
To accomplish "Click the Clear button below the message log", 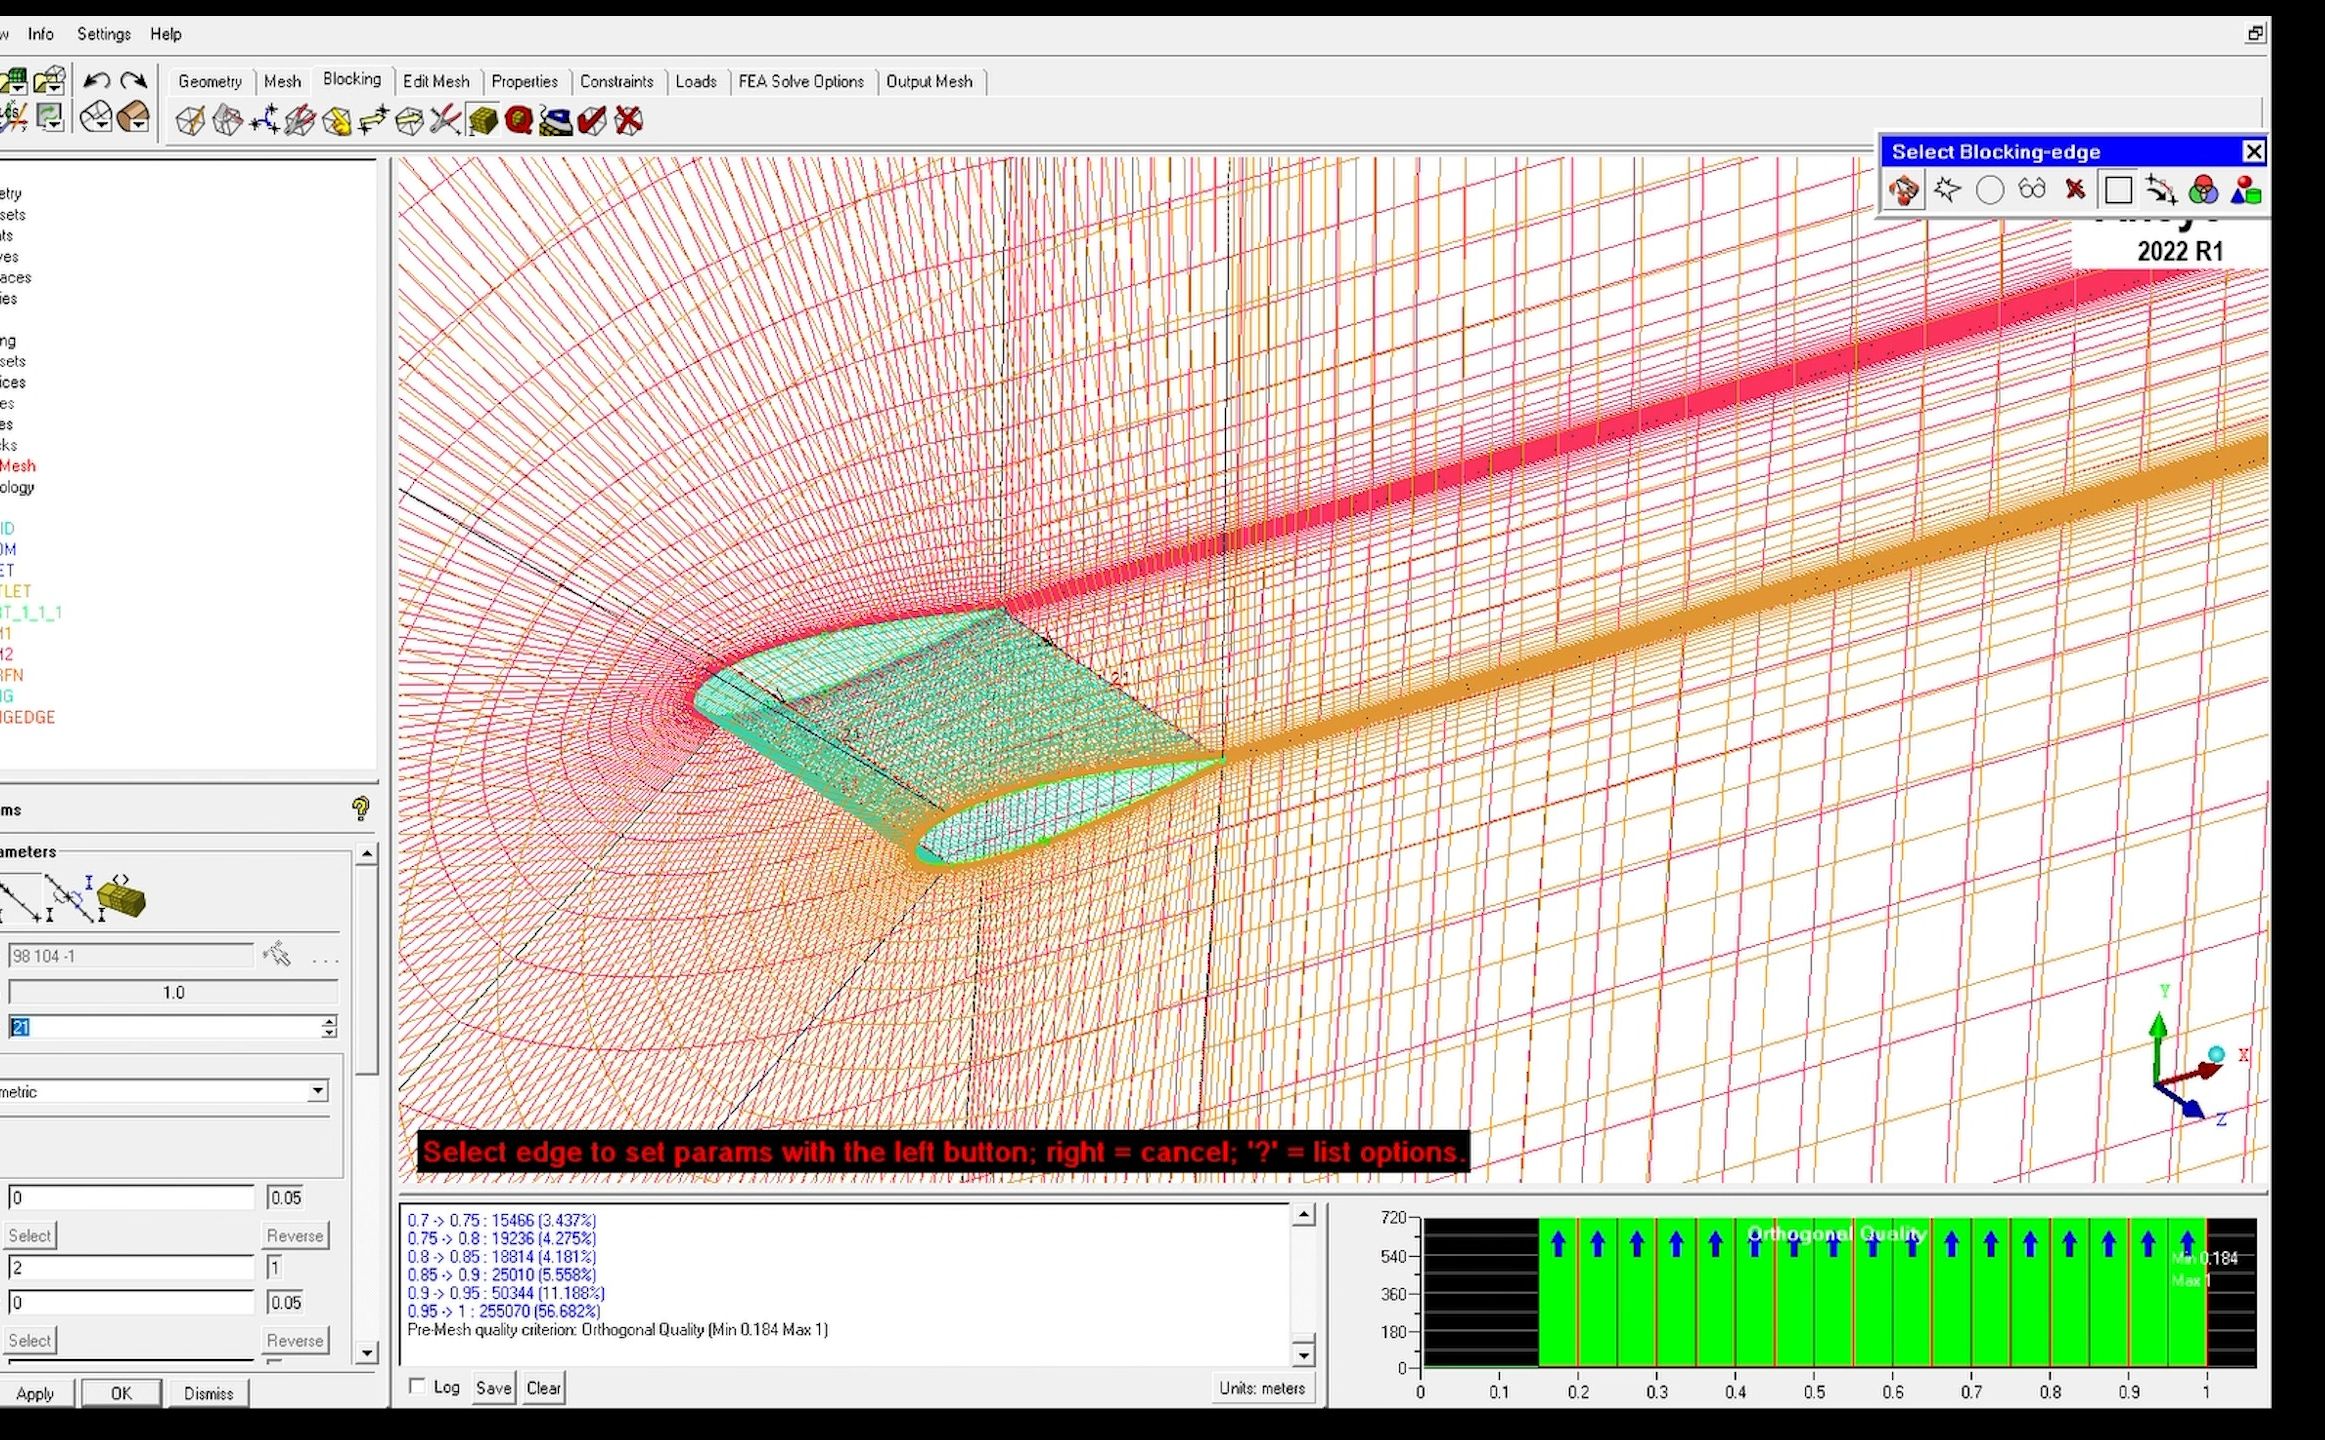I will [x=543, y=1388].
